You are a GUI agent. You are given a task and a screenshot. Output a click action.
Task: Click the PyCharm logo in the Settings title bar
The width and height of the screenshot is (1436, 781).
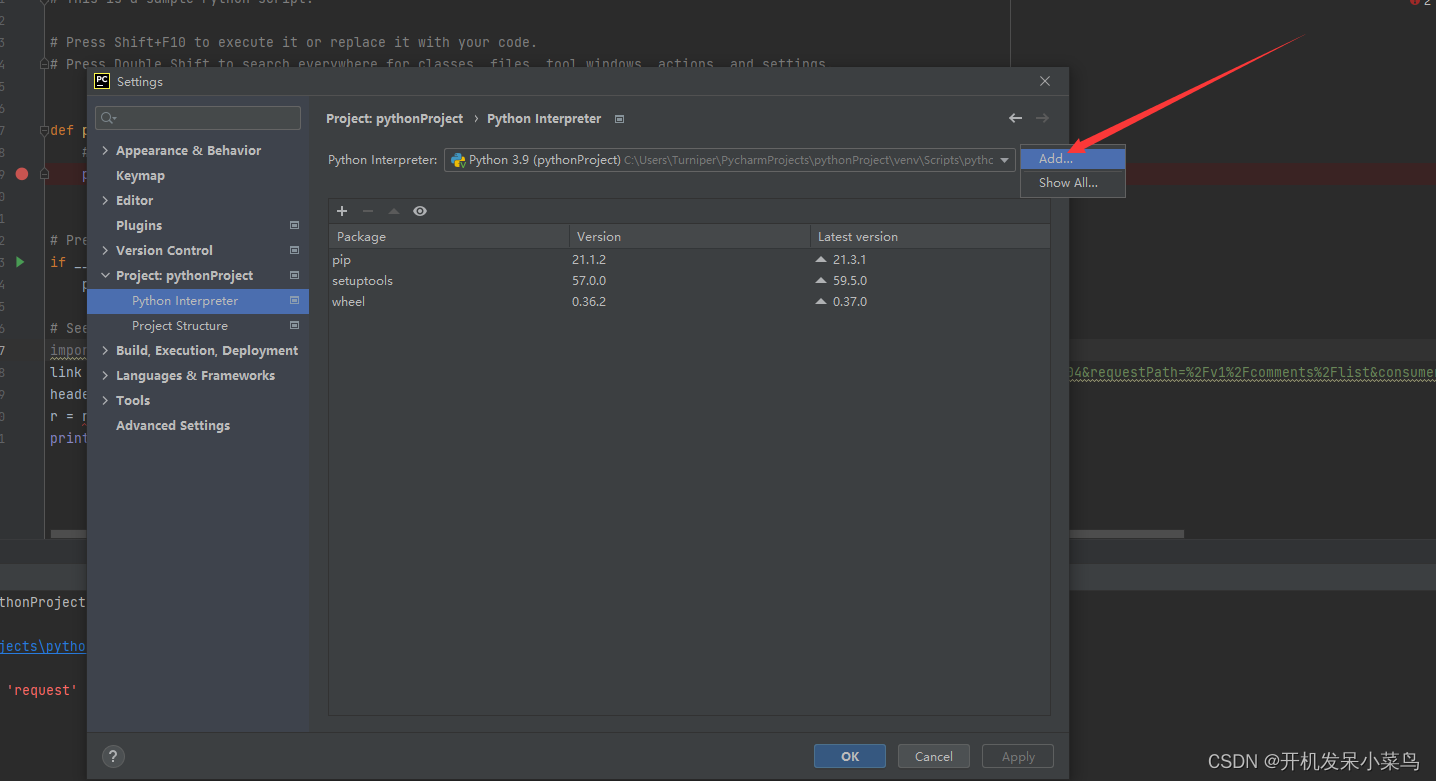click(x=102, y=81)
